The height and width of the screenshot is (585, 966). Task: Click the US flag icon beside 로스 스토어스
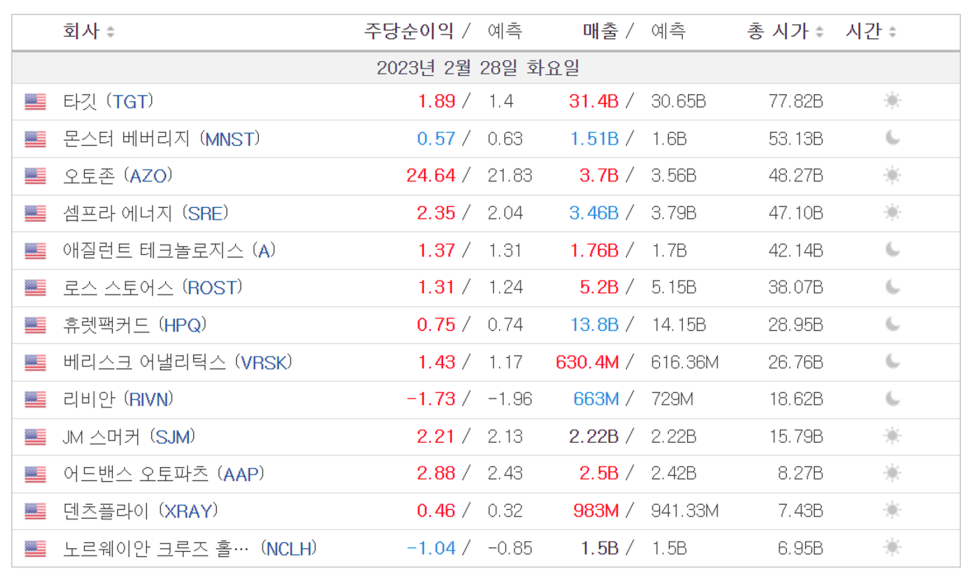tap(36, 288)
